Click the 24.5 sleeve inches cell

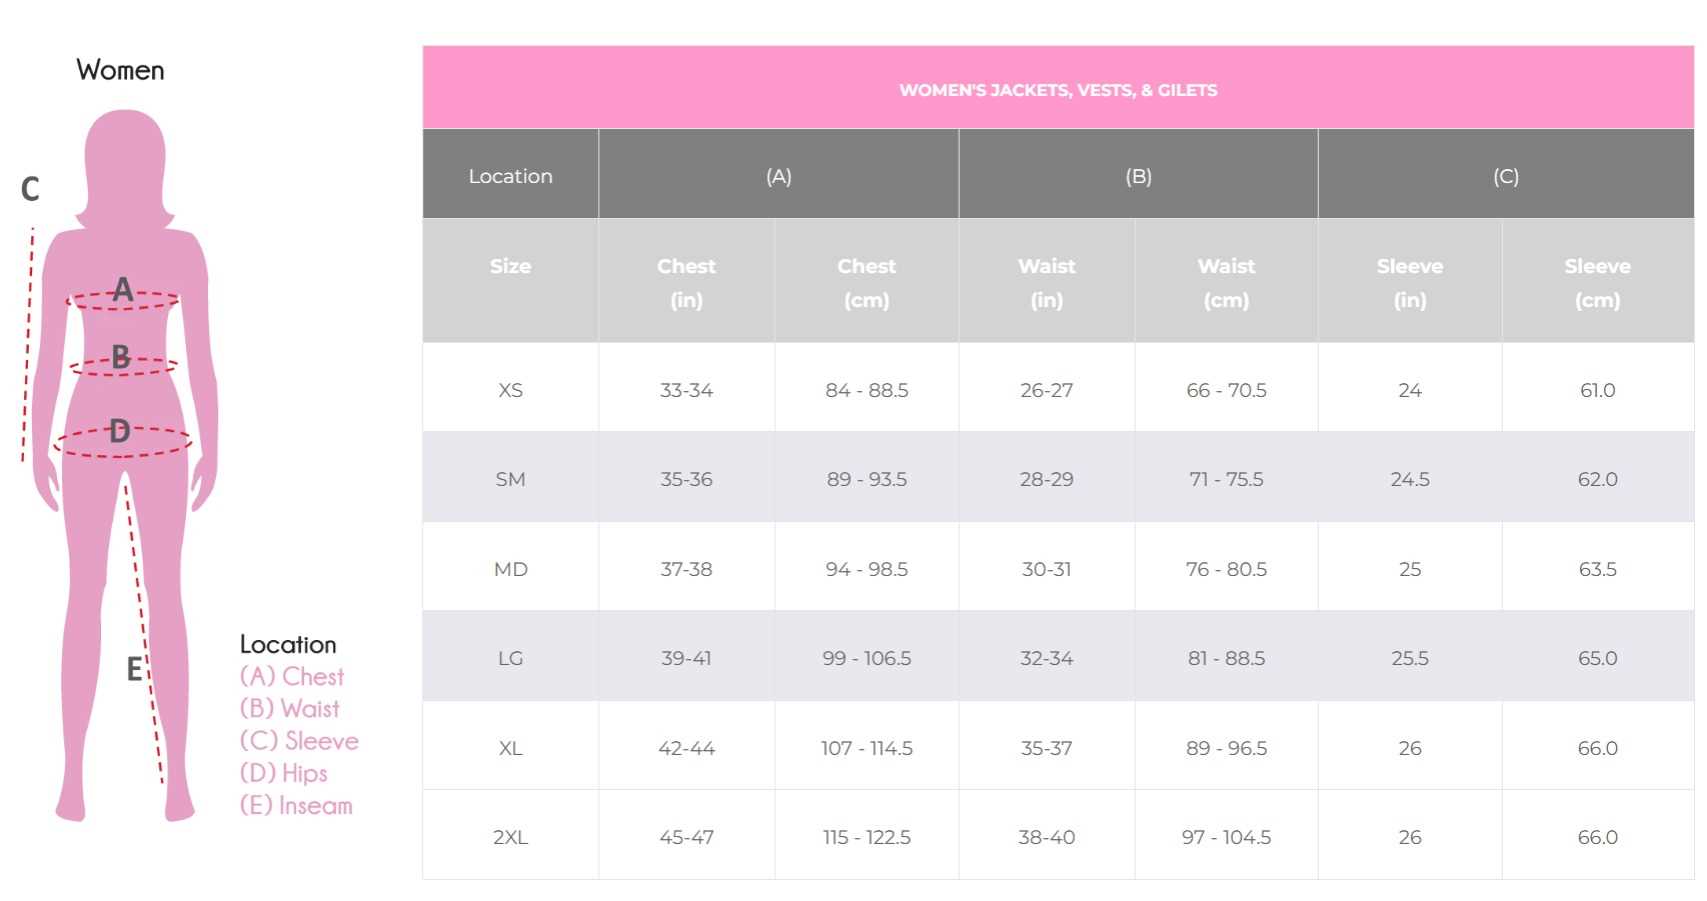click(x=1410, y=479)
